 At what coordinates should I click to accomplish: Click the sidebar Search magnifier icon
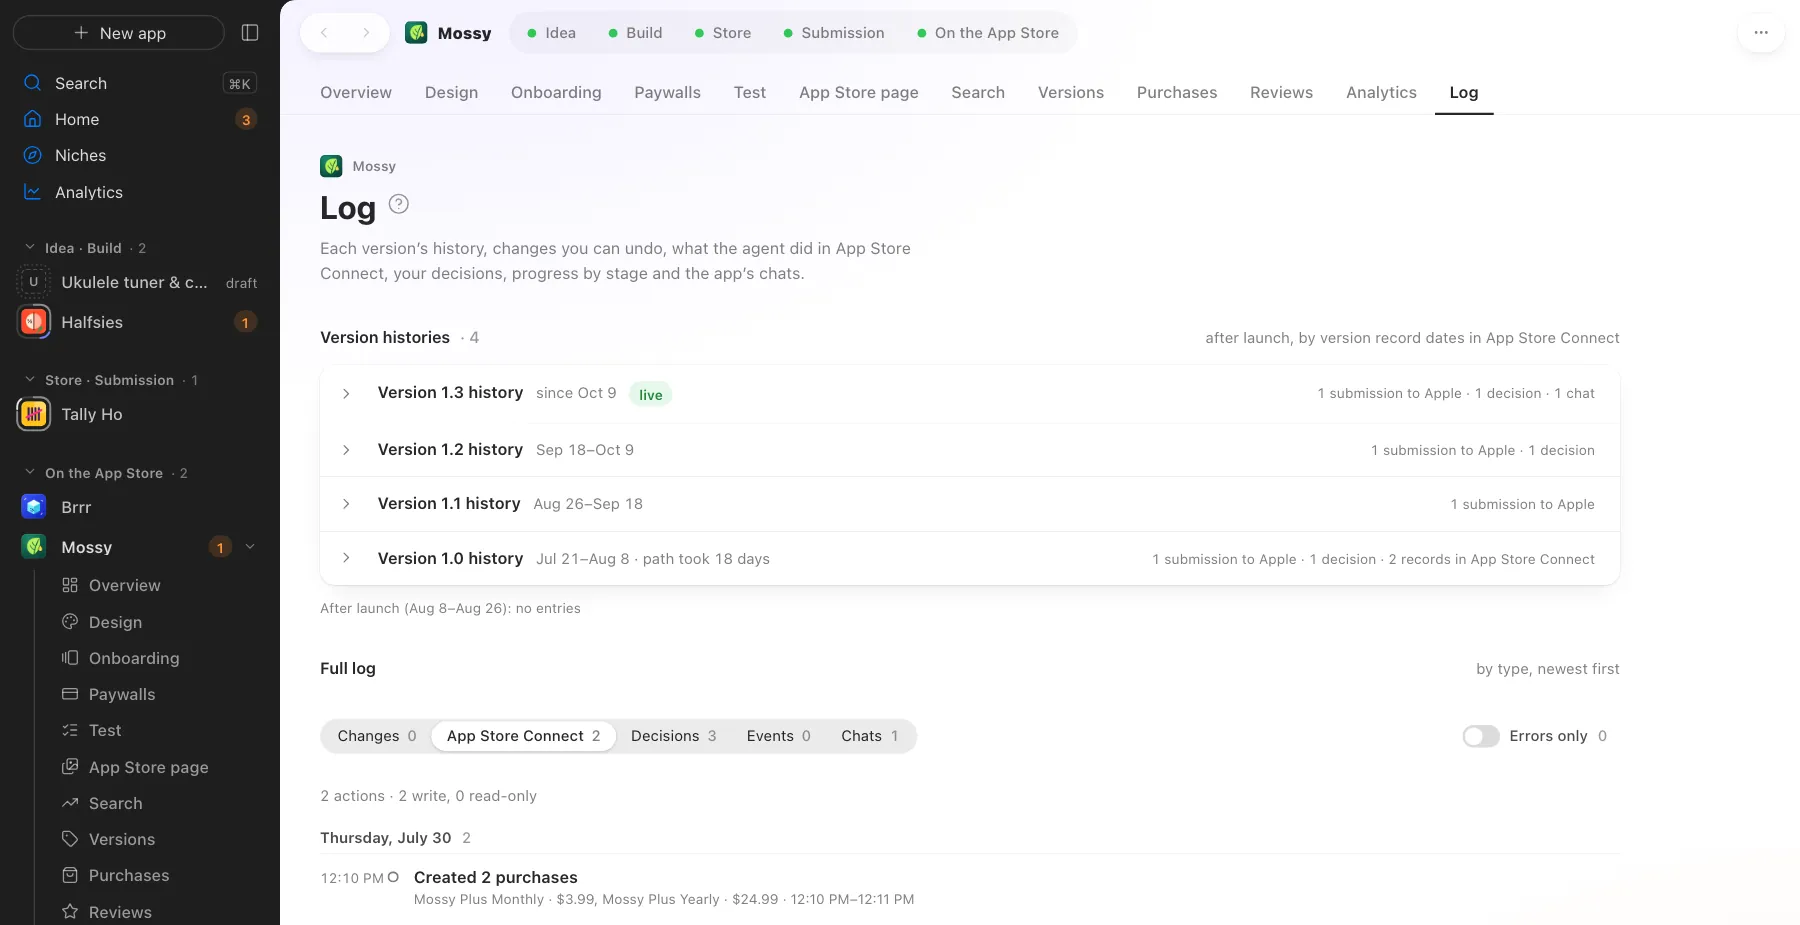click(33, 83)
